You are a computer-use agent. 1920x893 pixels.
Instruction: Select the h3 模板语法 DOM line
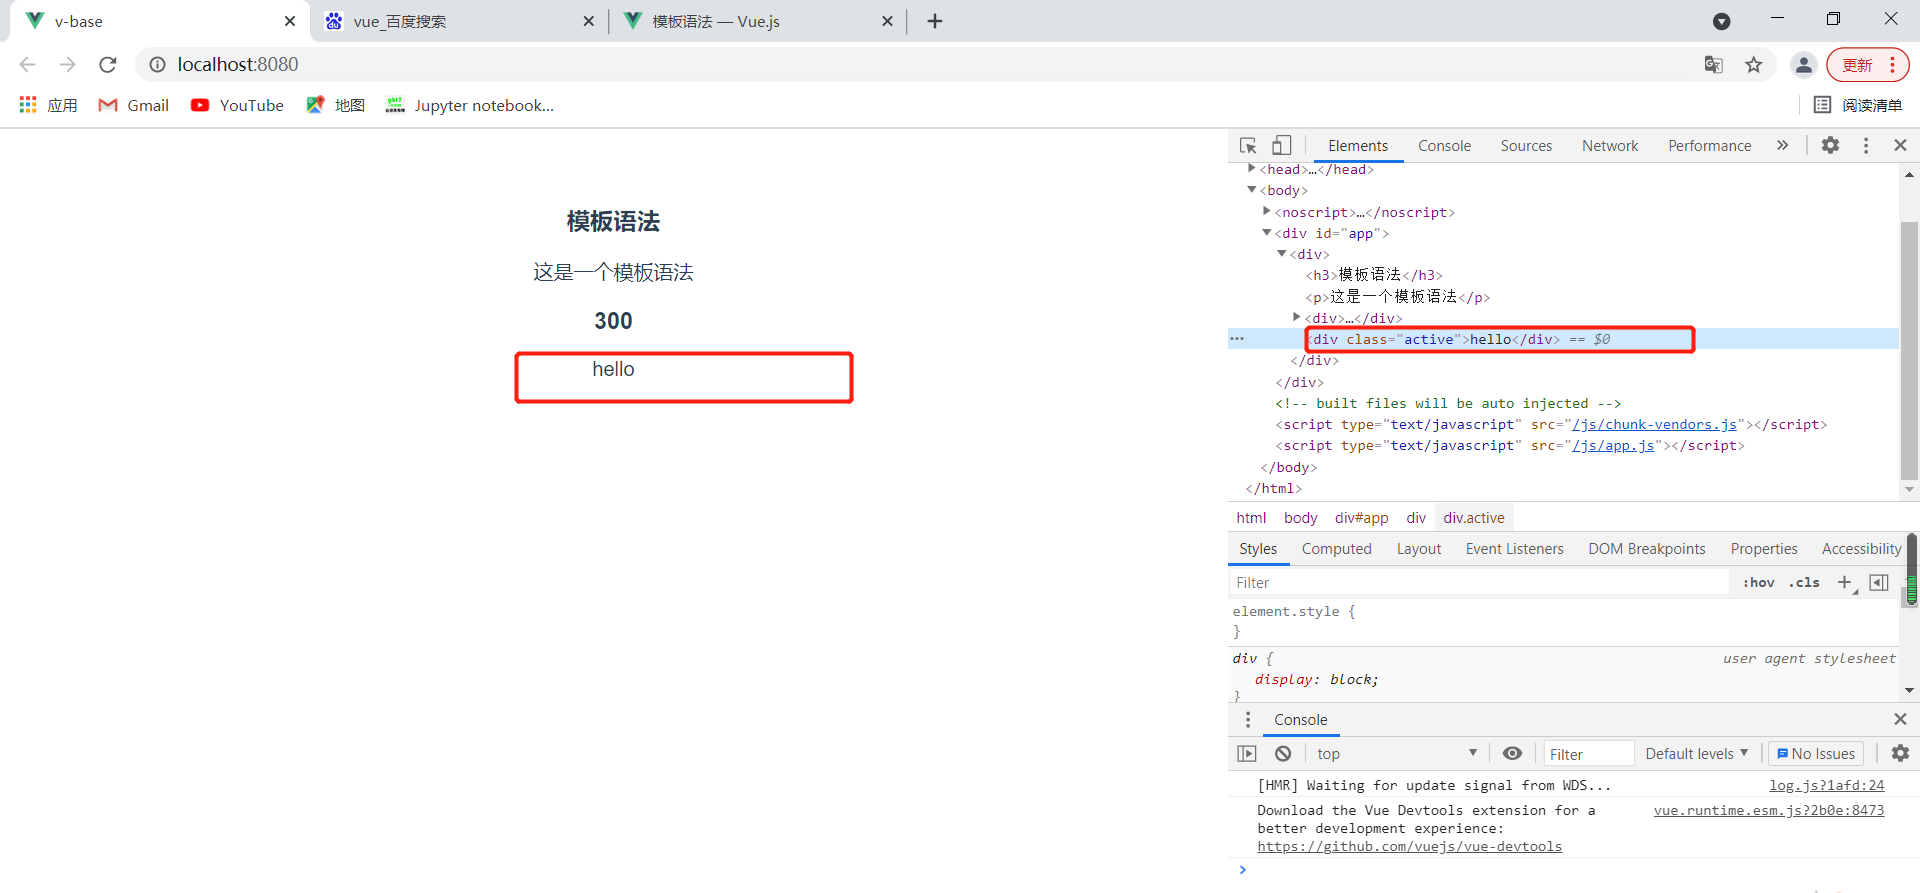[x=1374, y=275]
